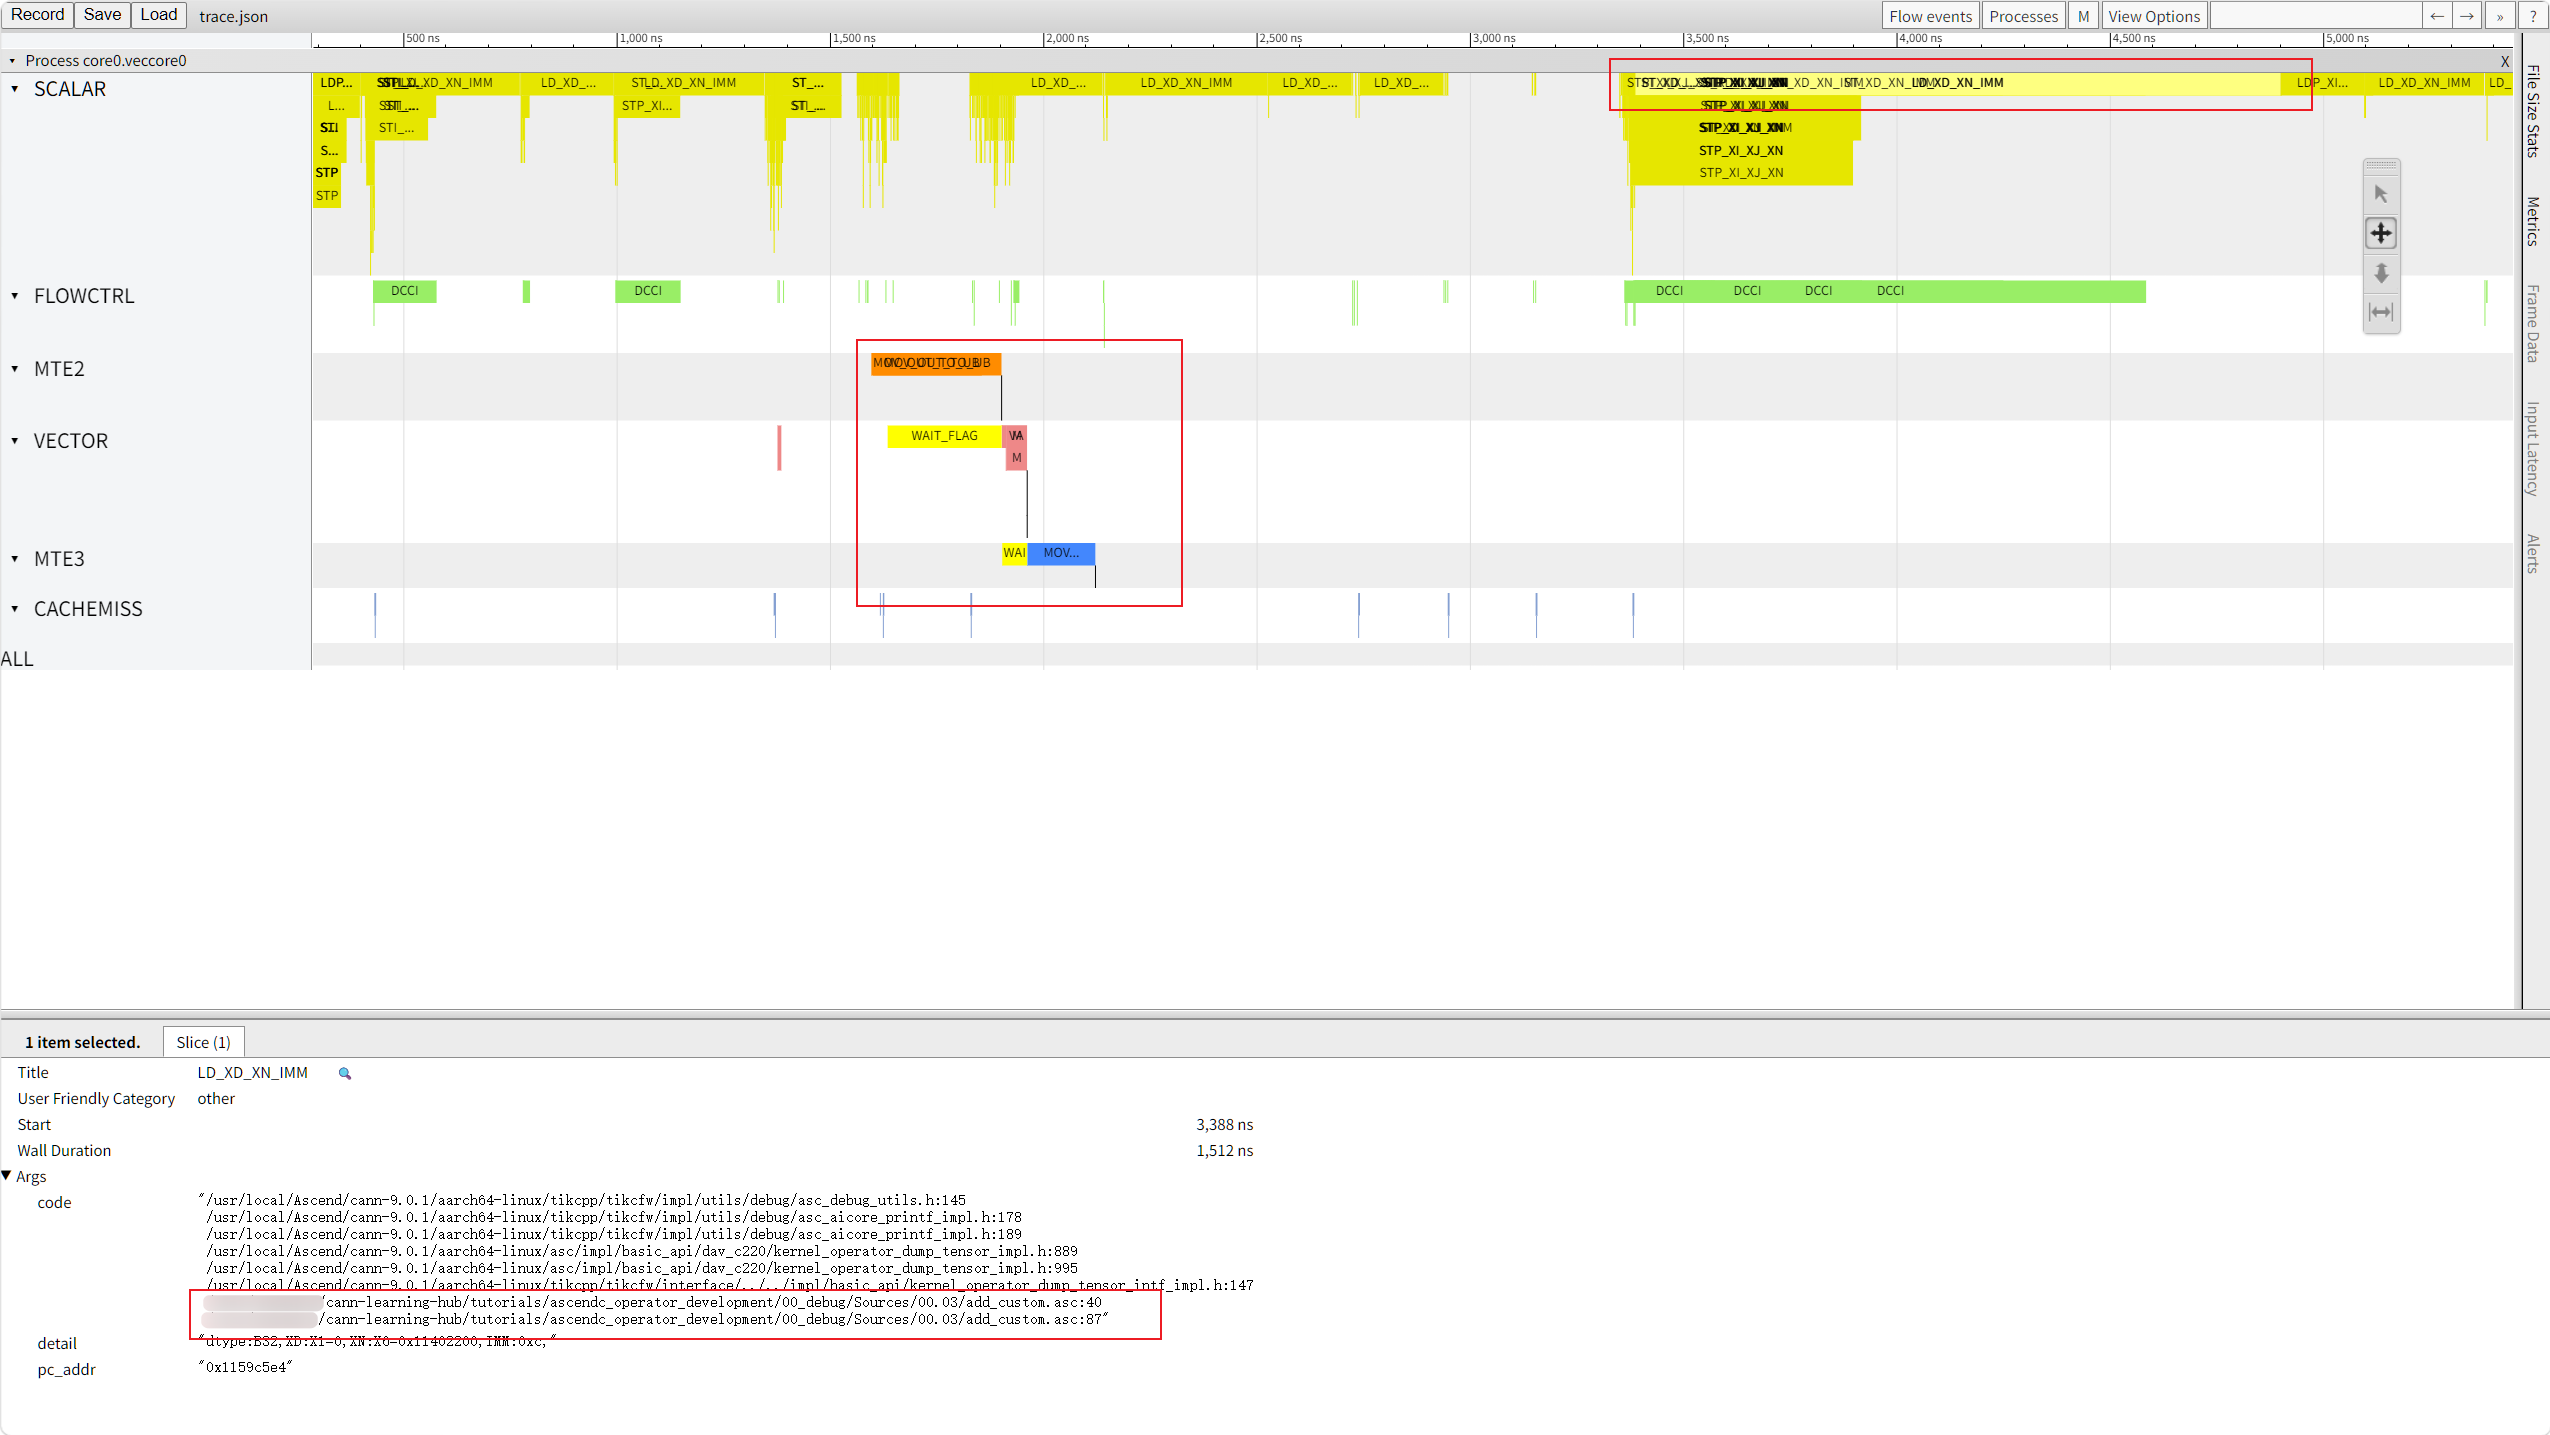The width and height of the screenshot is (2550, 1435).
Task: Select the blue MOV slice in MTE3
Action: point(1061,553)
